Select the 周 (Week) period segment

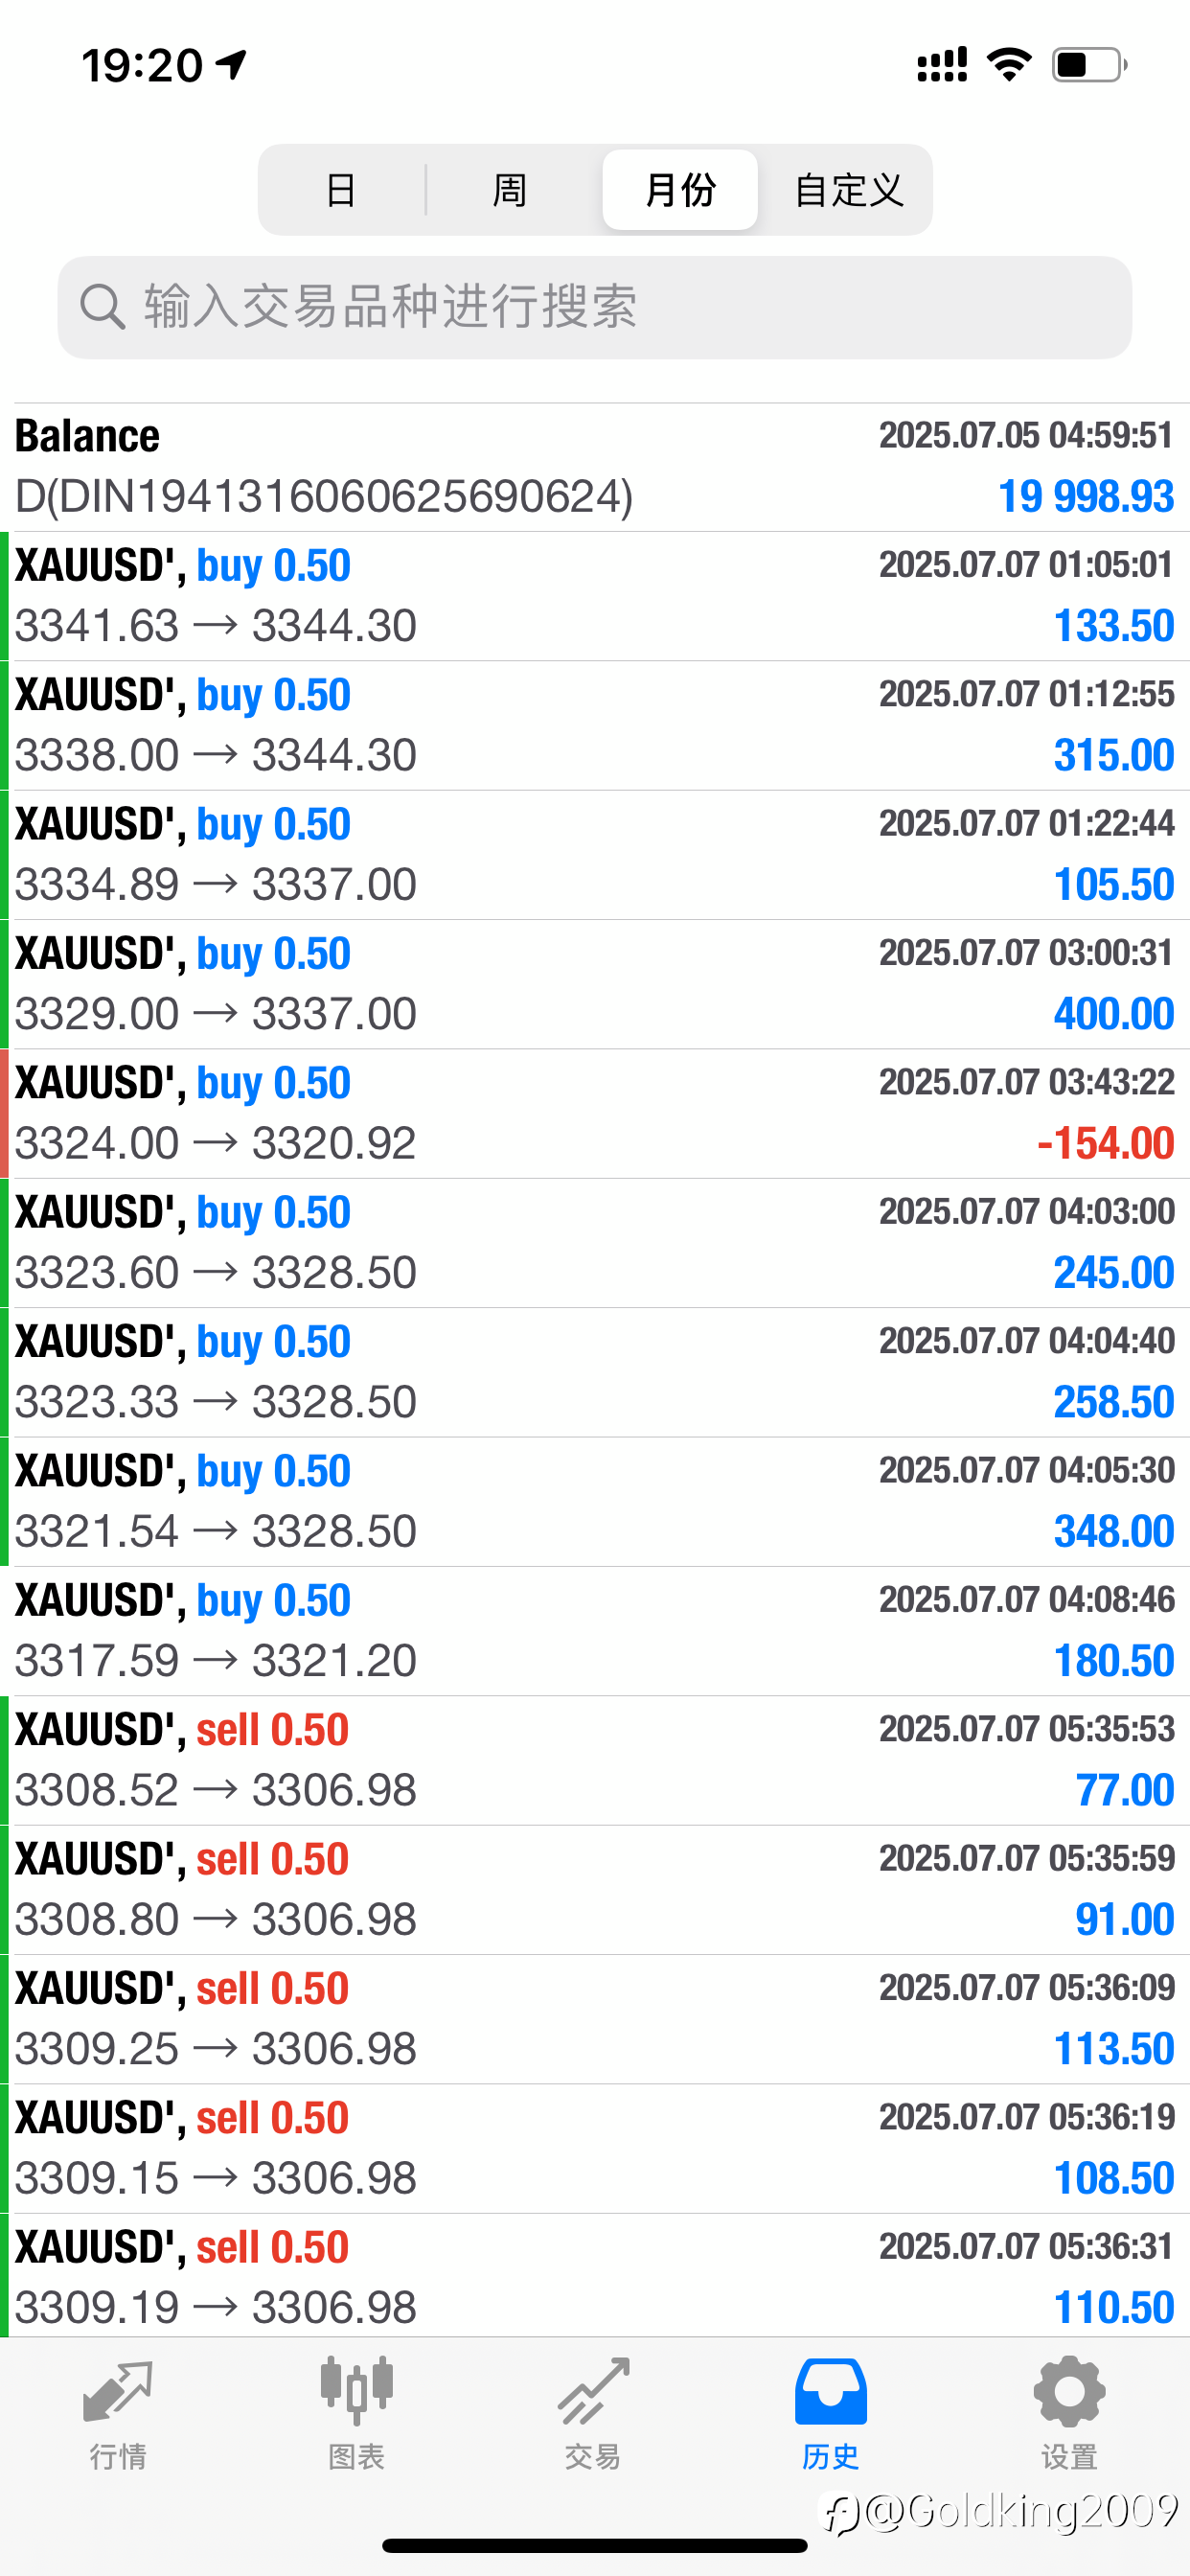[x=510, y=190]
